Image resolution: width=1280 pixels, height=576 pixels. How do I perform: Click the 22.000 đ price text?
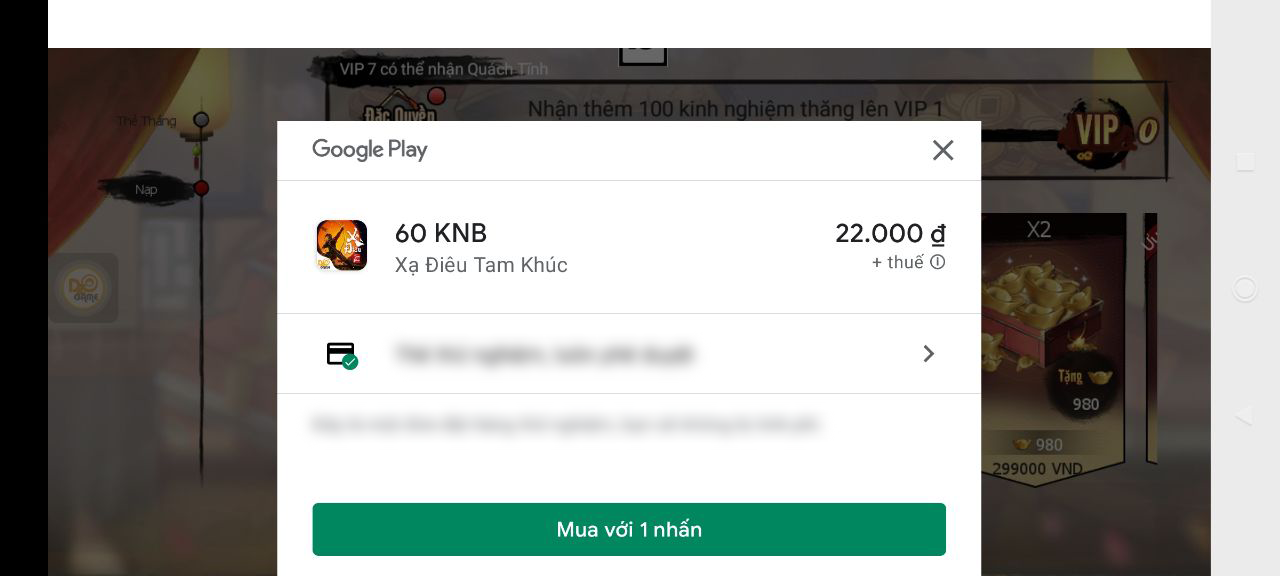(x=890, y=233)
